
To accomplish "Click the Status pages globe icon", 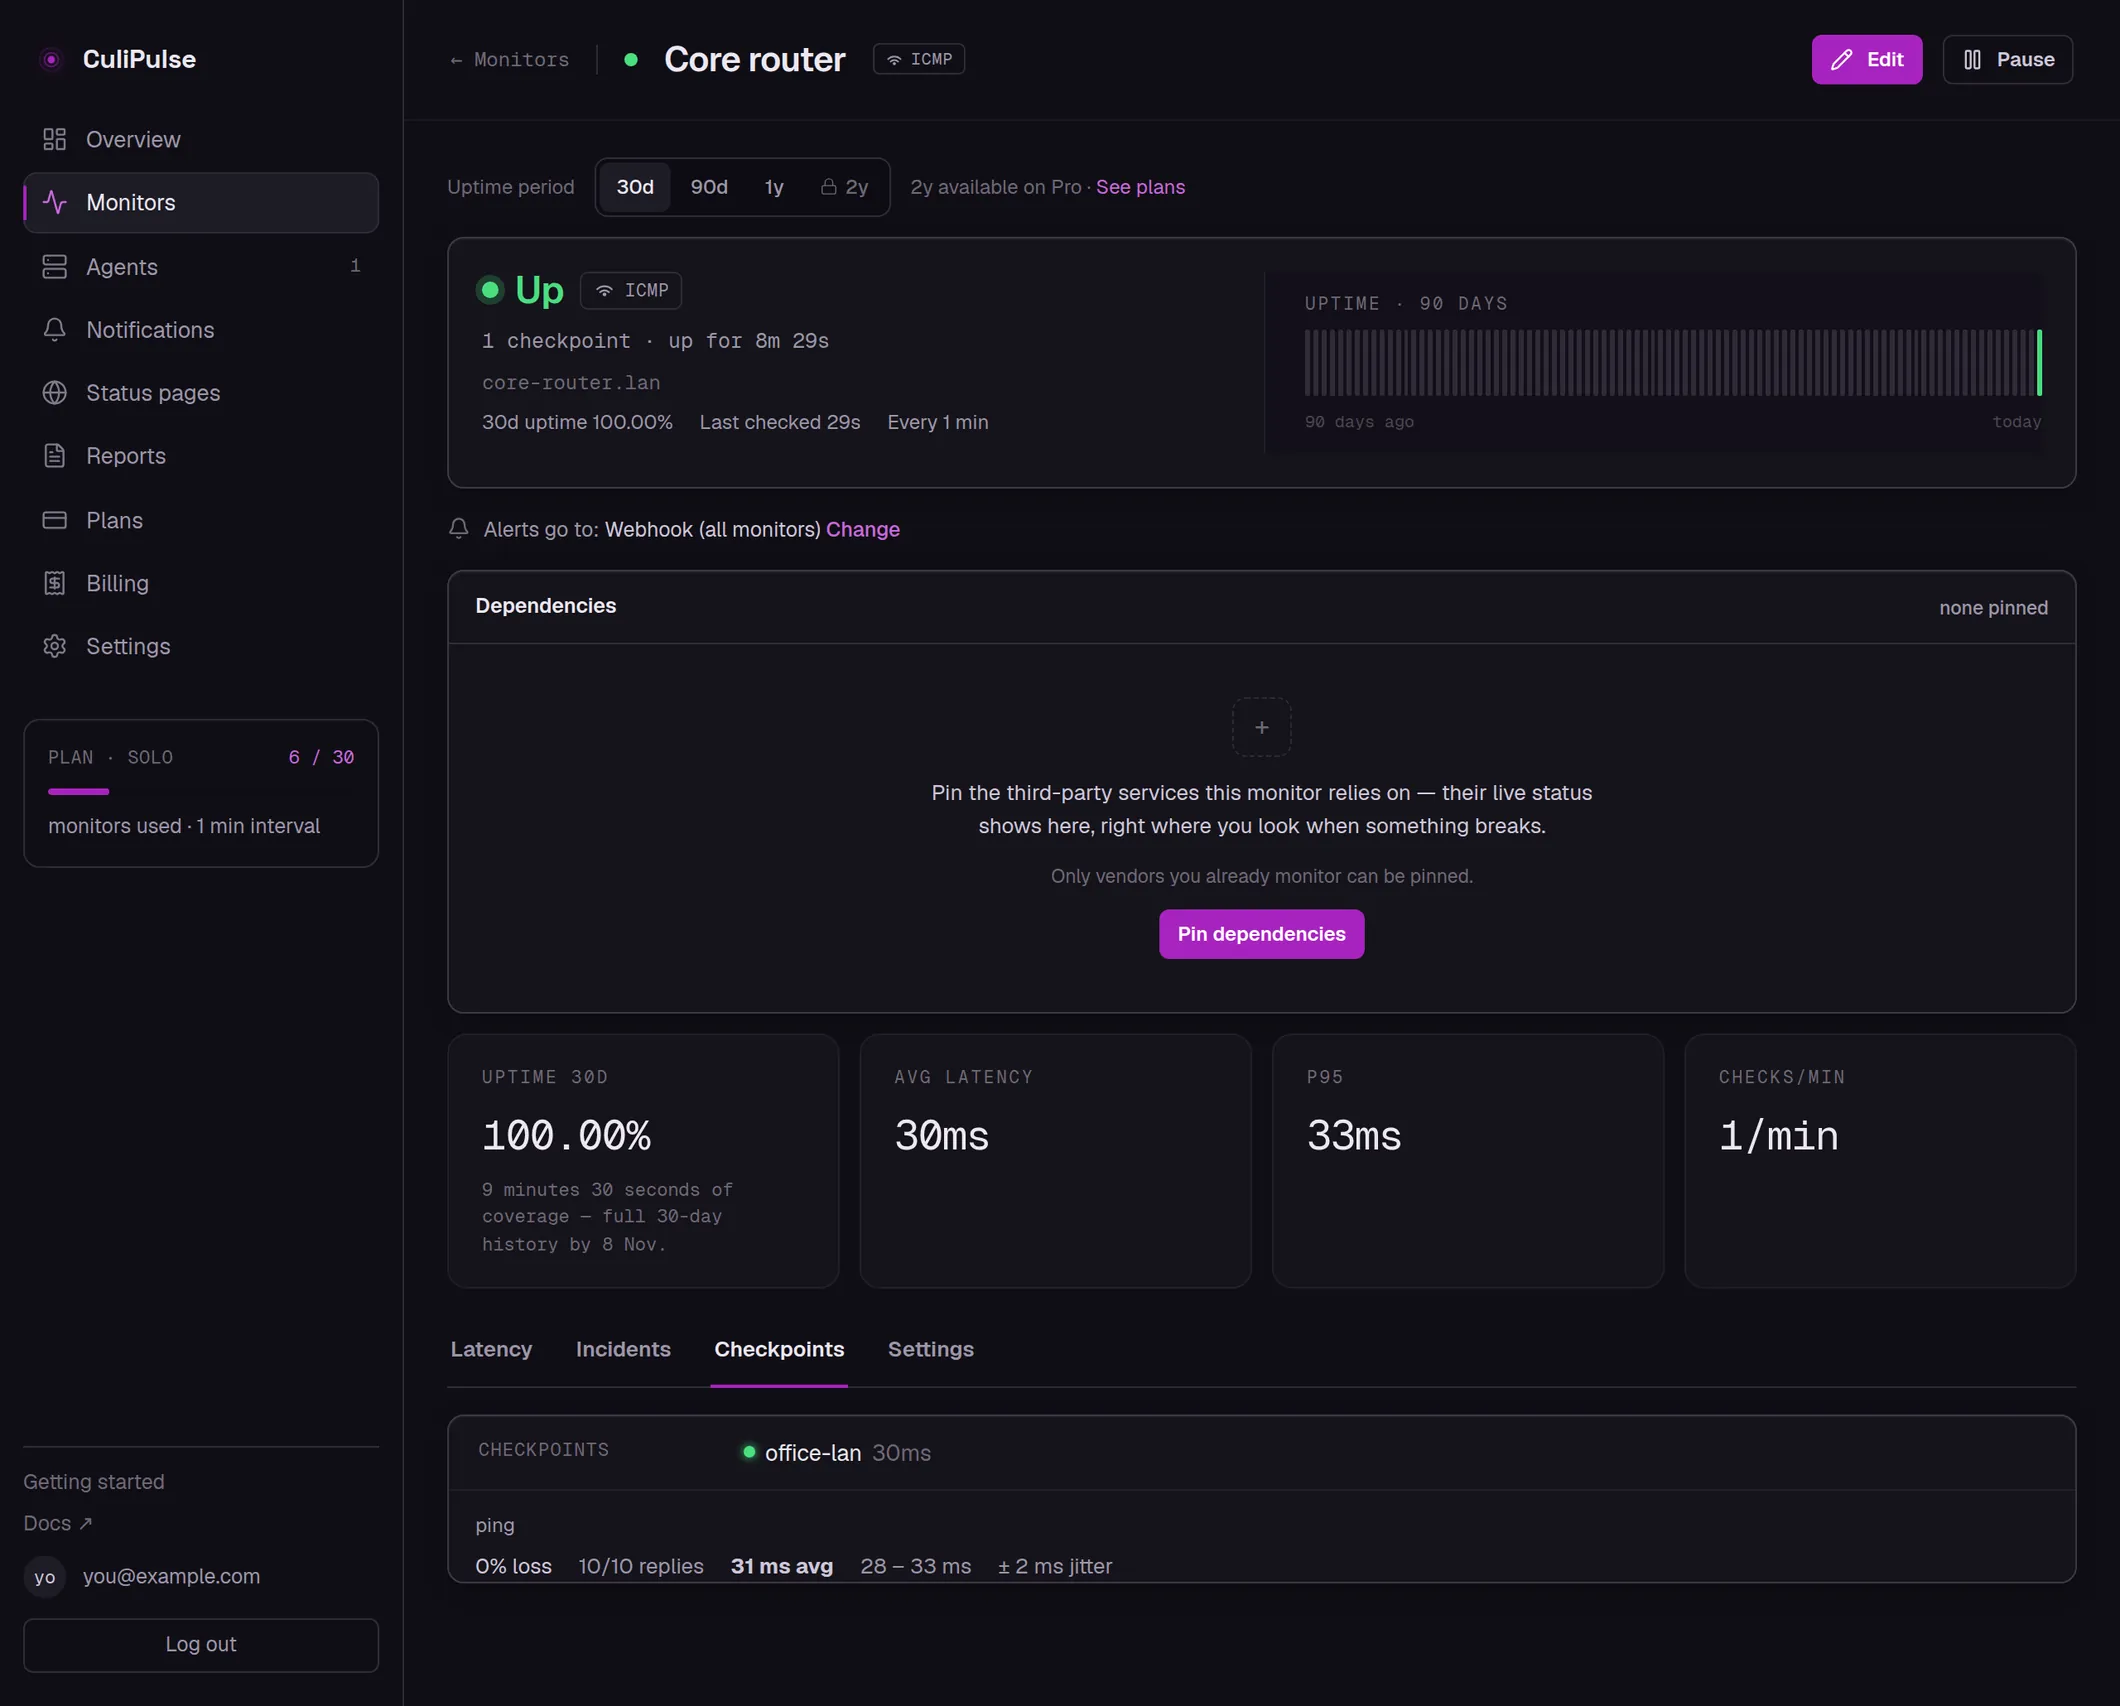I will (55, 393).
